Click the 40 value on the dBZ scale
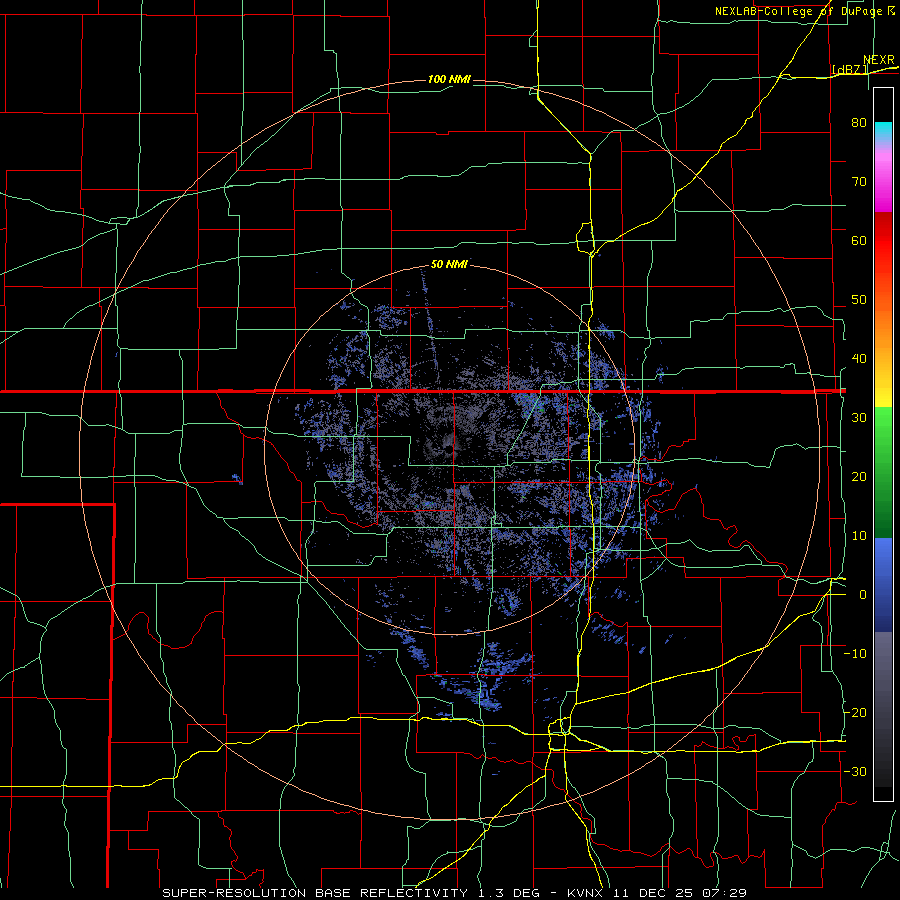The height and width of the screenshot is (900, 900). tap(859, 359)
